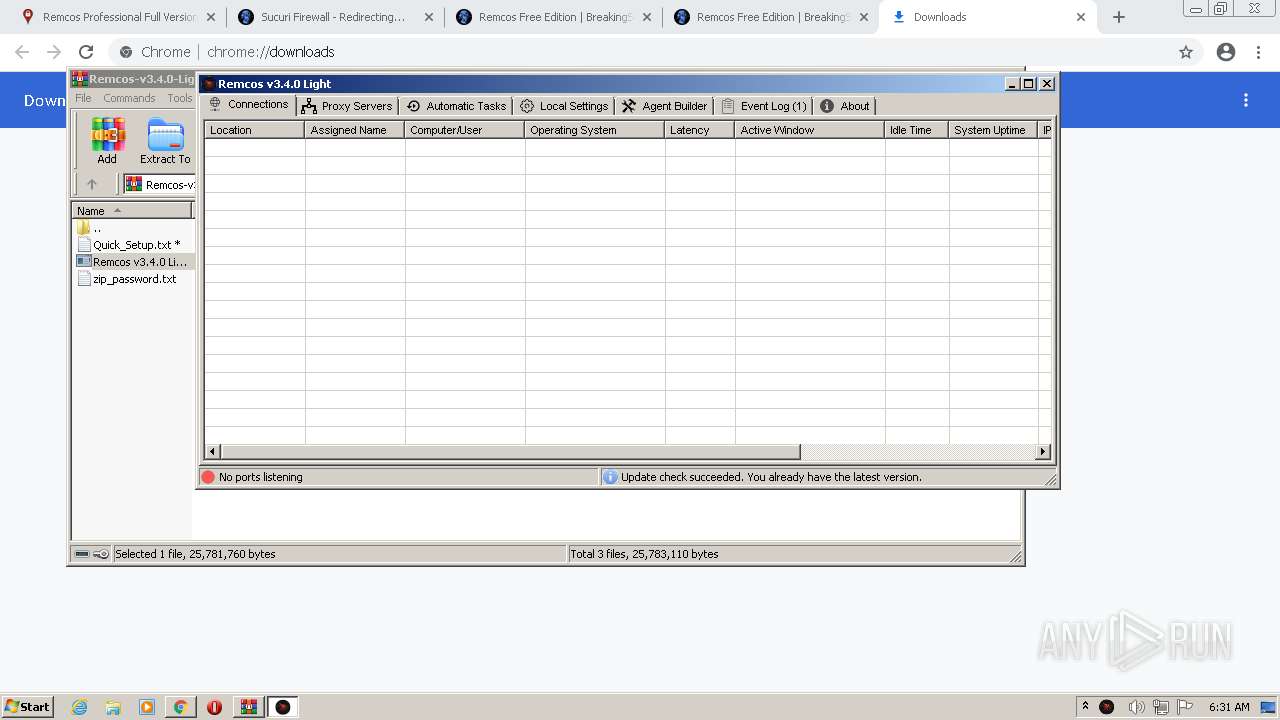Click the network tray icon
Viewport: 1280px width, 720px height.
click(1161, 707)
